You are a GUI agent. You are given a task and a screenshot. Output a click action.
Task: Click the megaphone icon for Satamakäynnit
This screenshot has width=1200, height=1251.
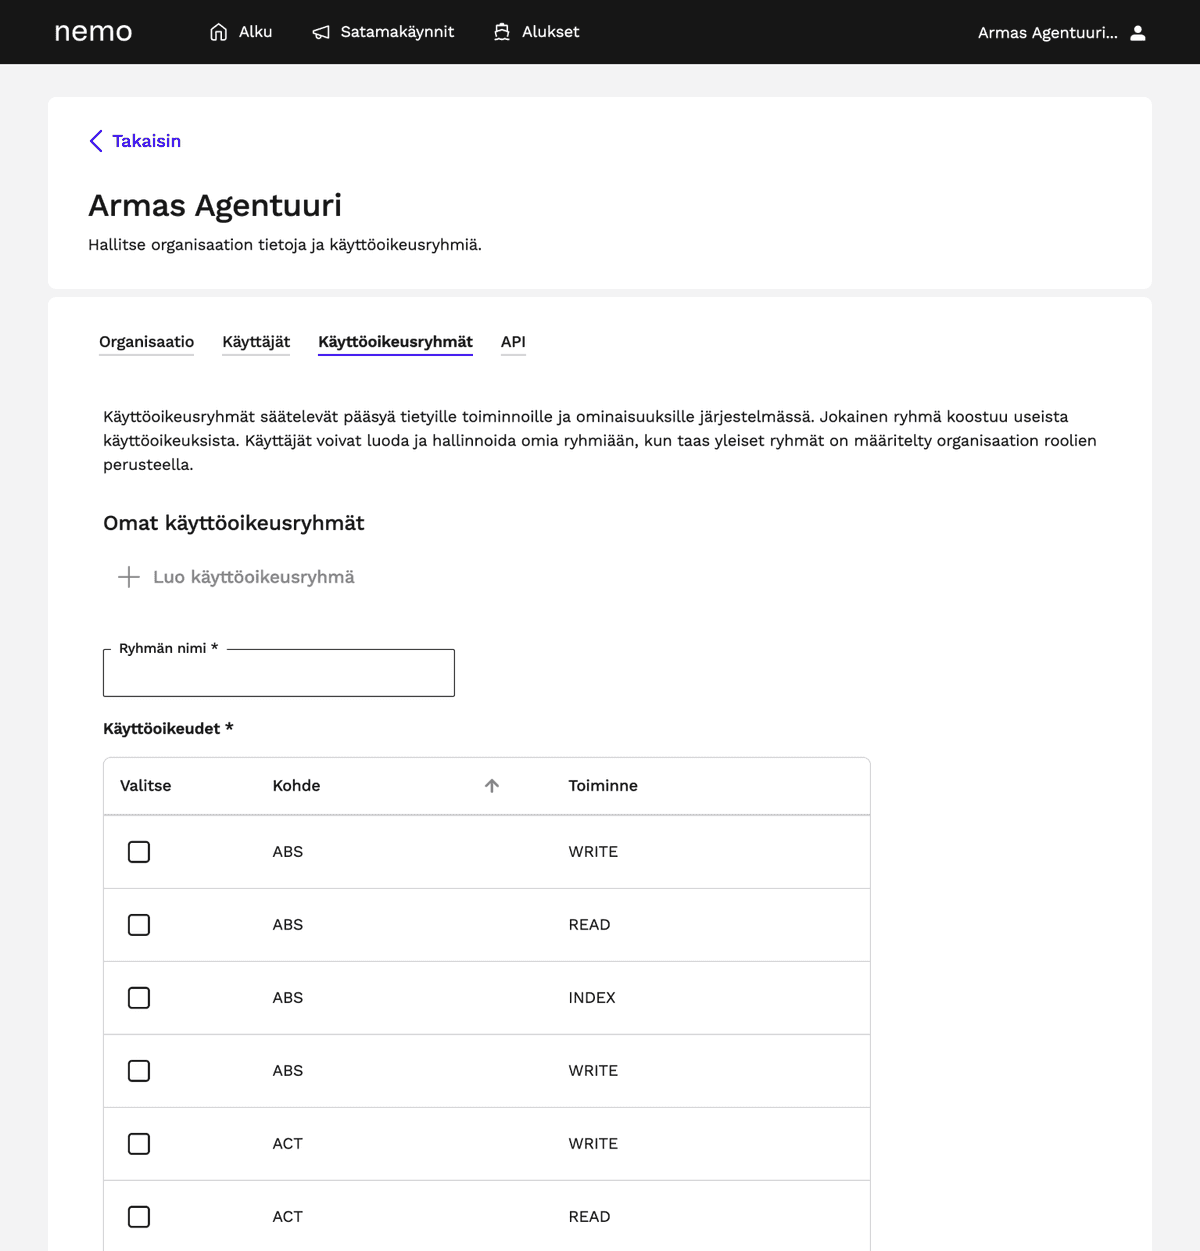321,32
